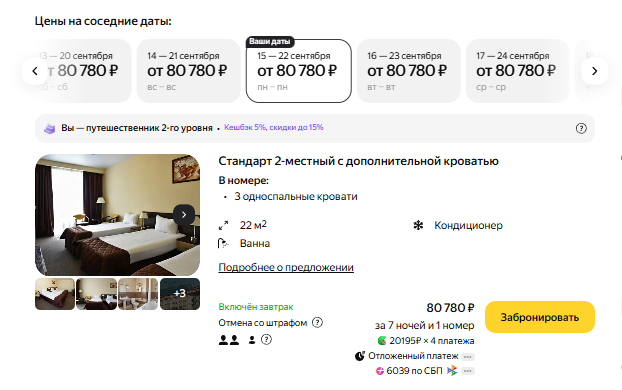Click question mark next to Отмена со штрафом
Image resolution: width=622 pixels, height=390 pixels.
[317, 323]
